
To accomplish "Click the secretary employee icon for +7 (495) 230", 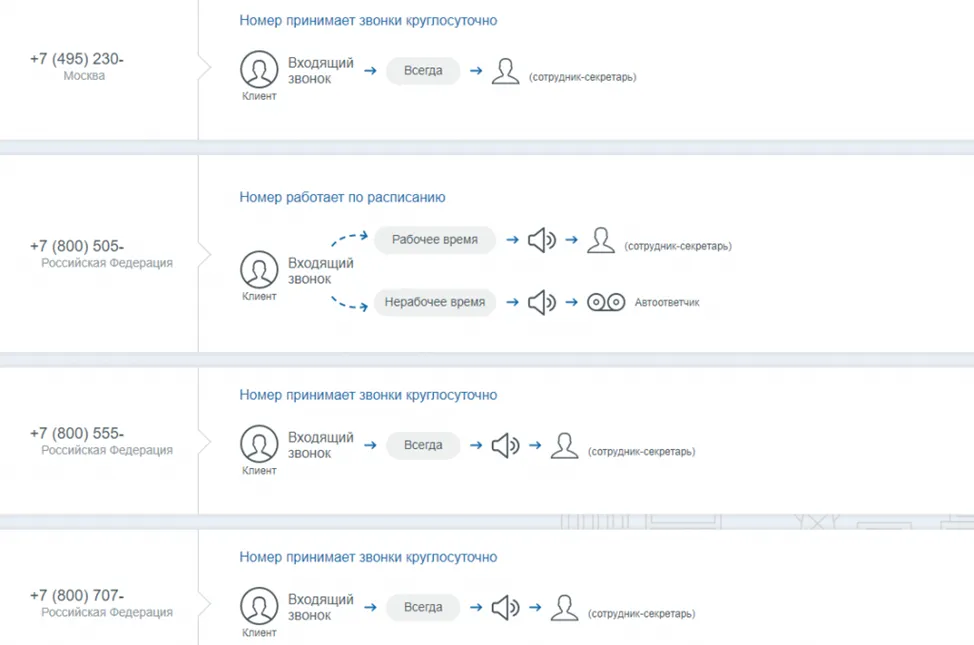I will click(506, 71).
